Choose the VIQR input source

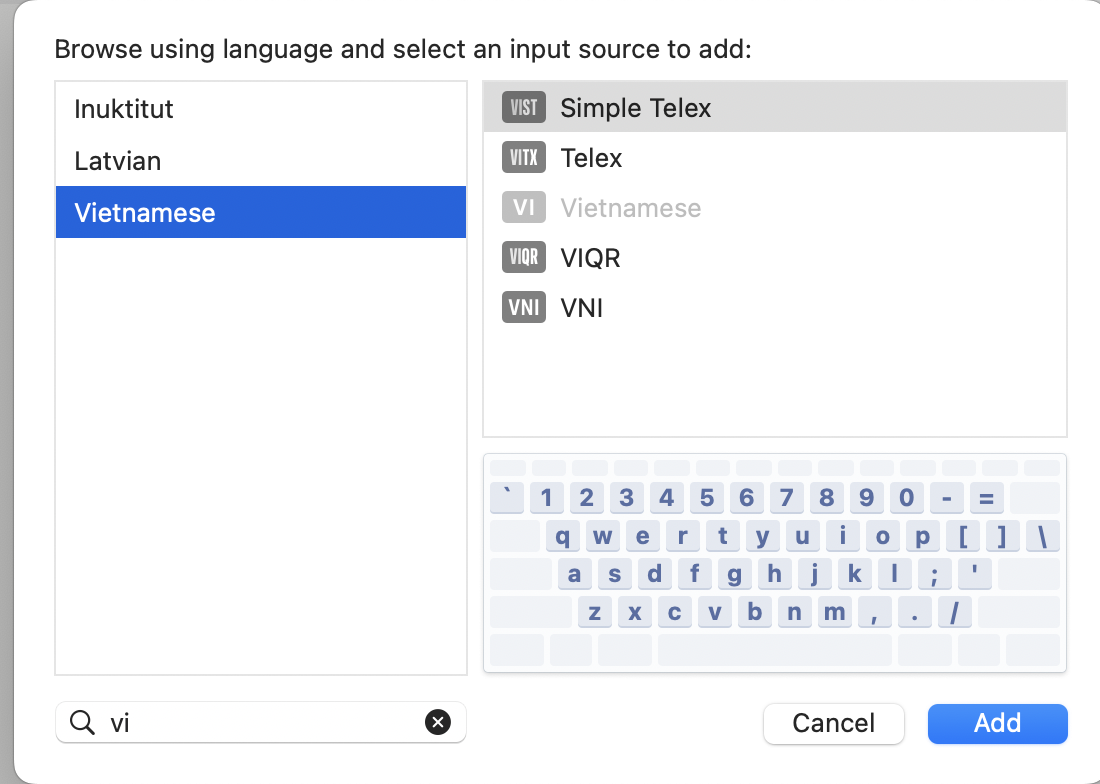[591, 258]
